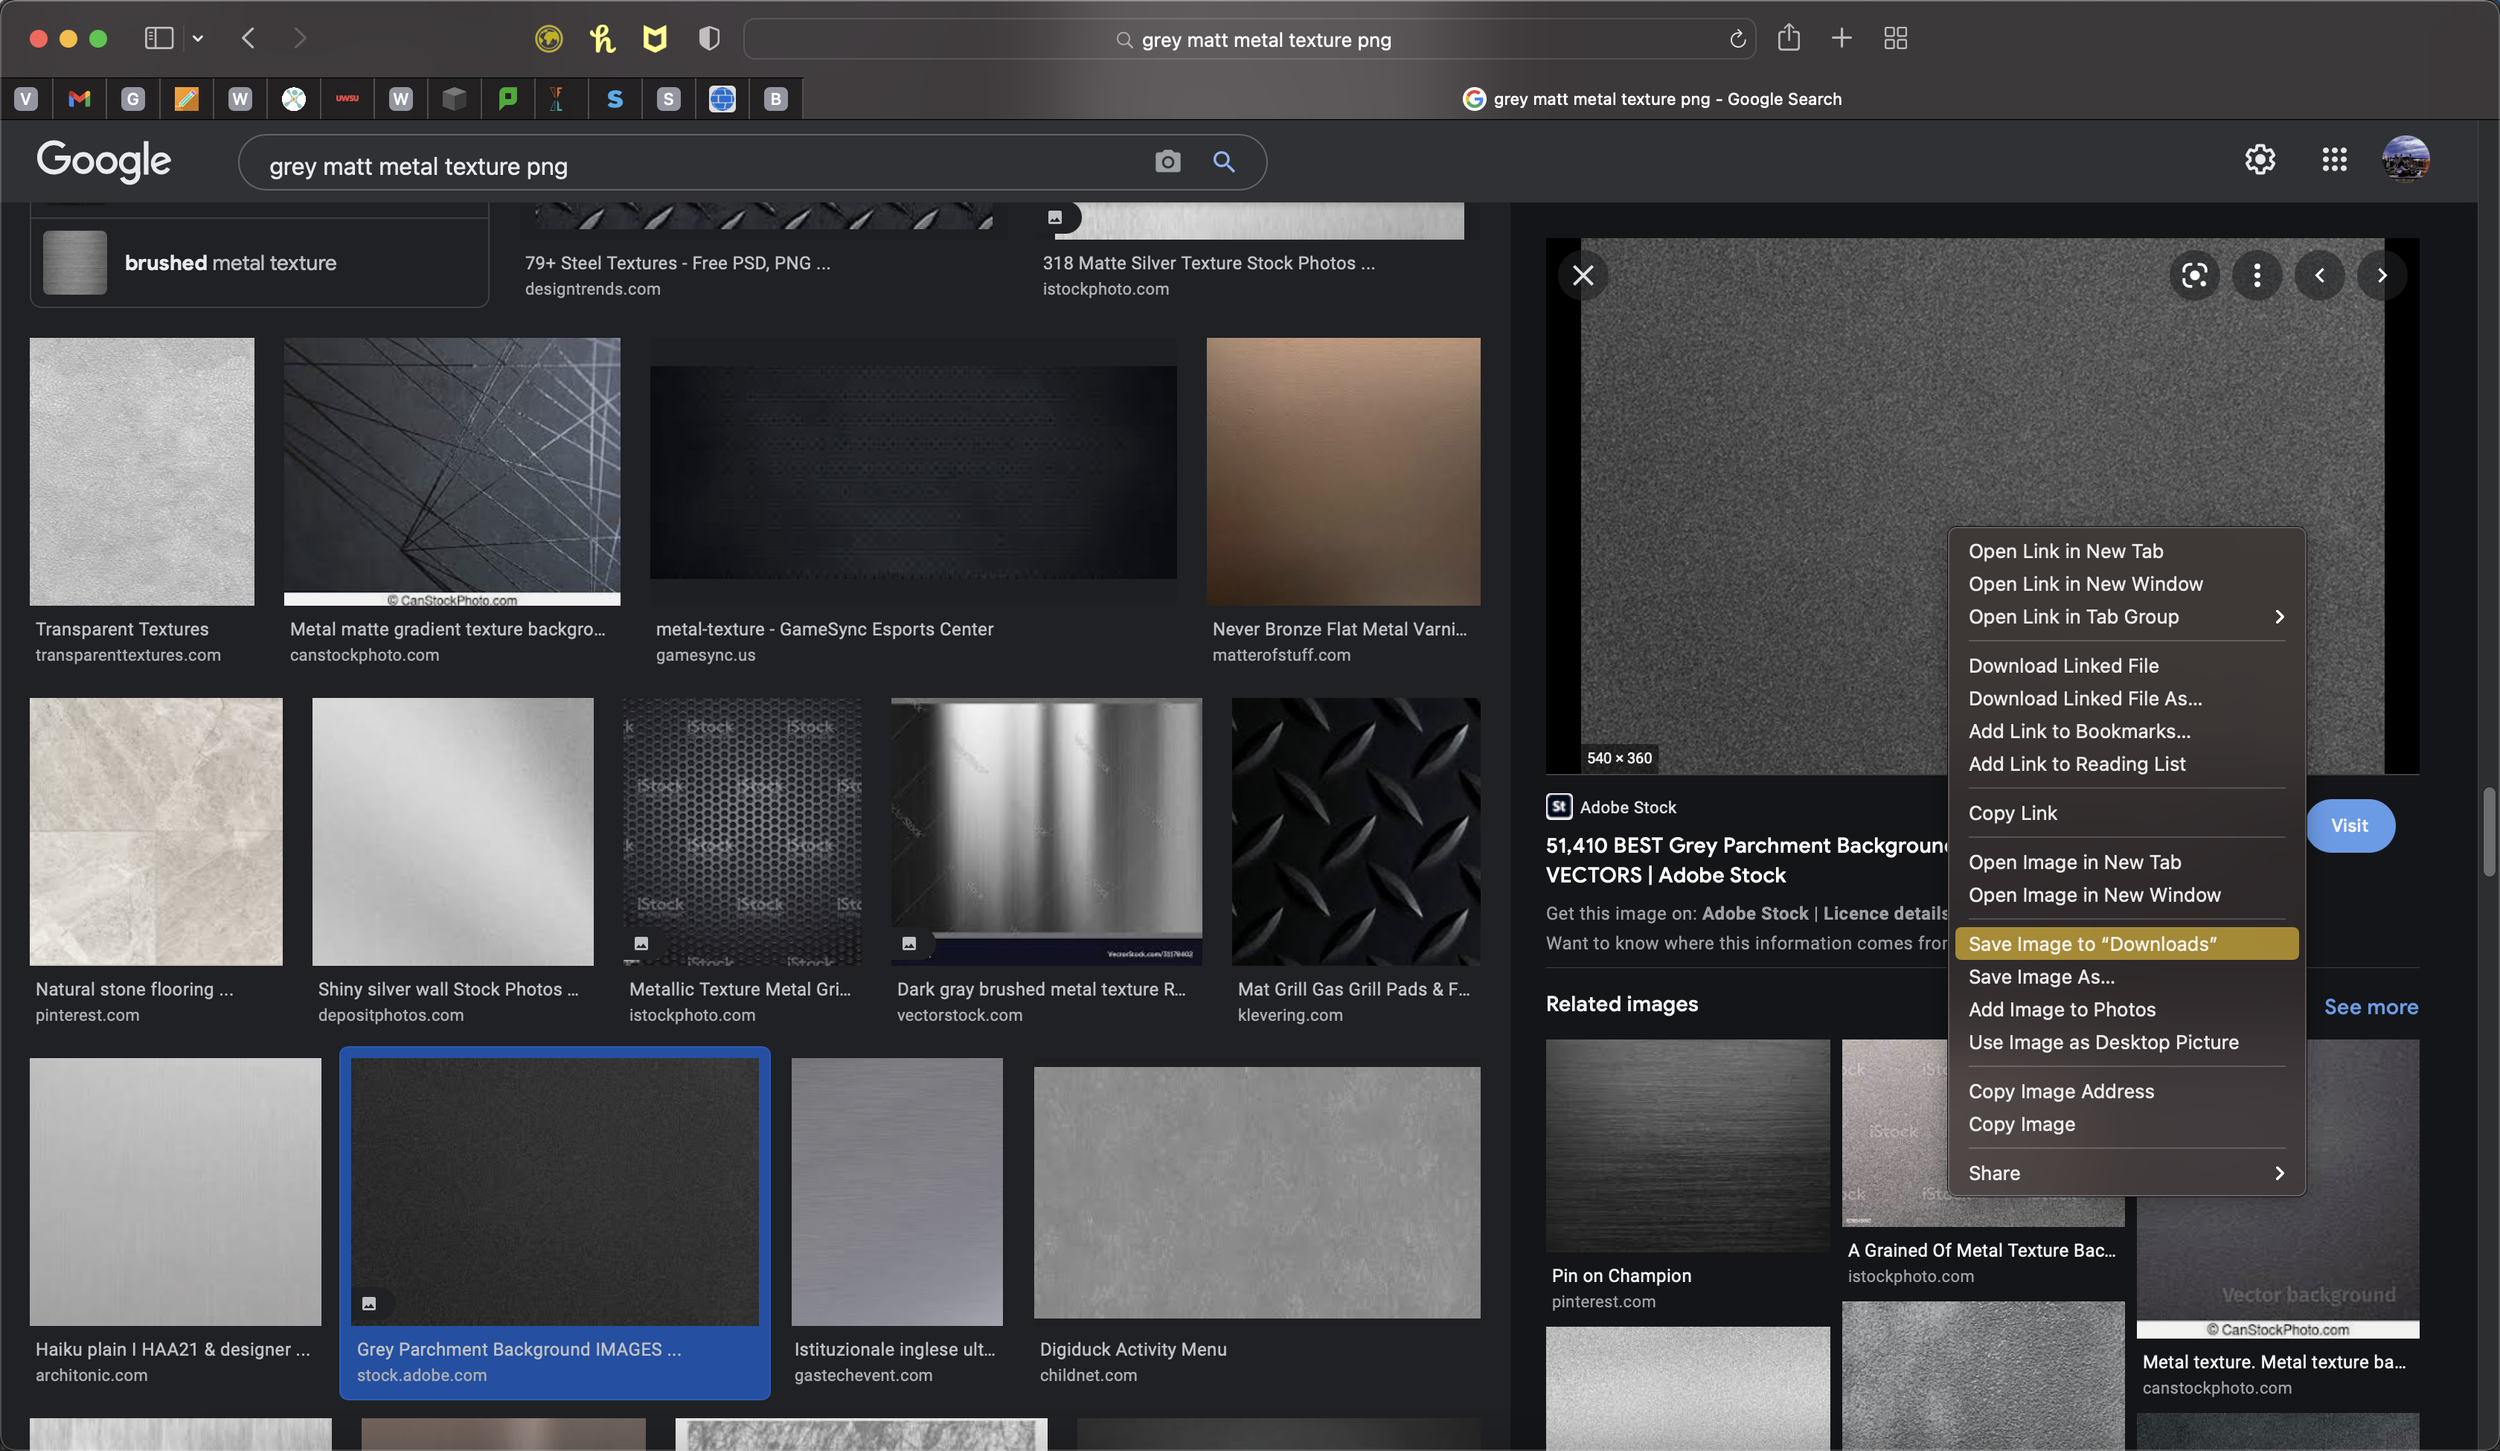Open the Share button in toolbar
This screenshot has width=2500, height=1451.
tap(1789, 38)
